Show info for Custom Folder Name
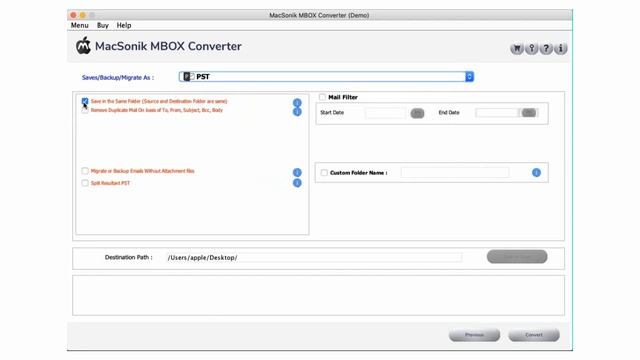The width and height of the screenshot is (640, 360). (536, 173)
